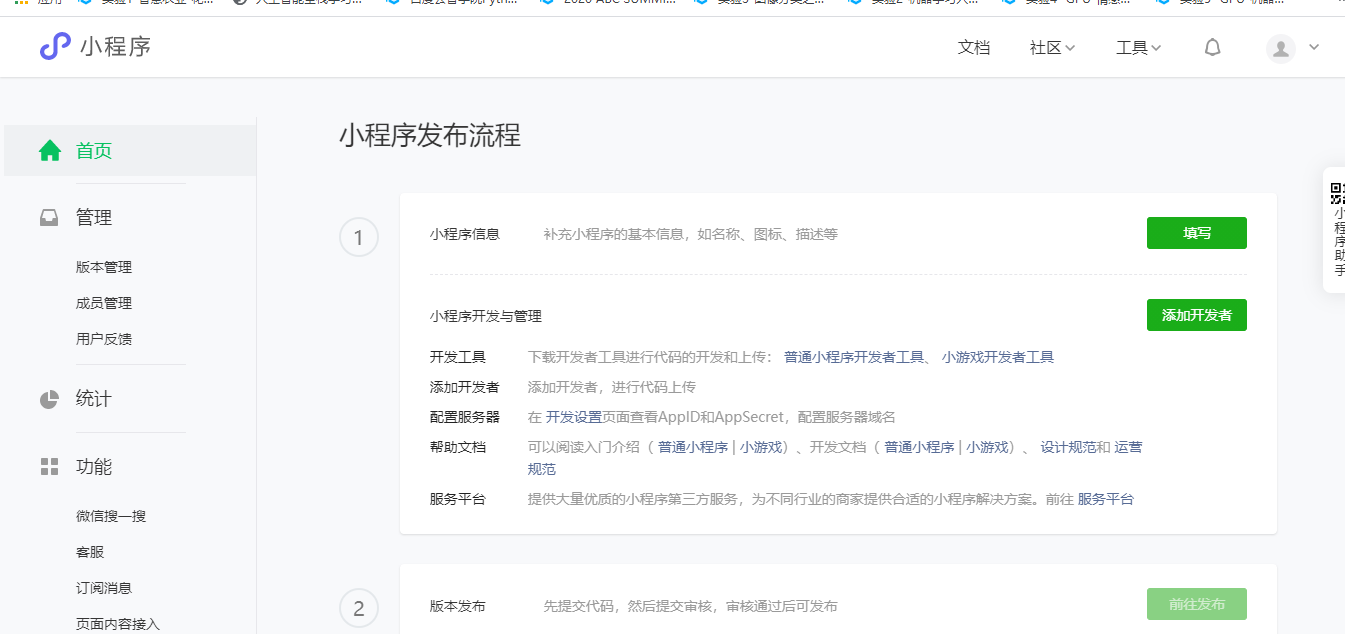This screenshot has width=1345, height=634.
Task: Click the 首页 home icon
Action: 50,151
